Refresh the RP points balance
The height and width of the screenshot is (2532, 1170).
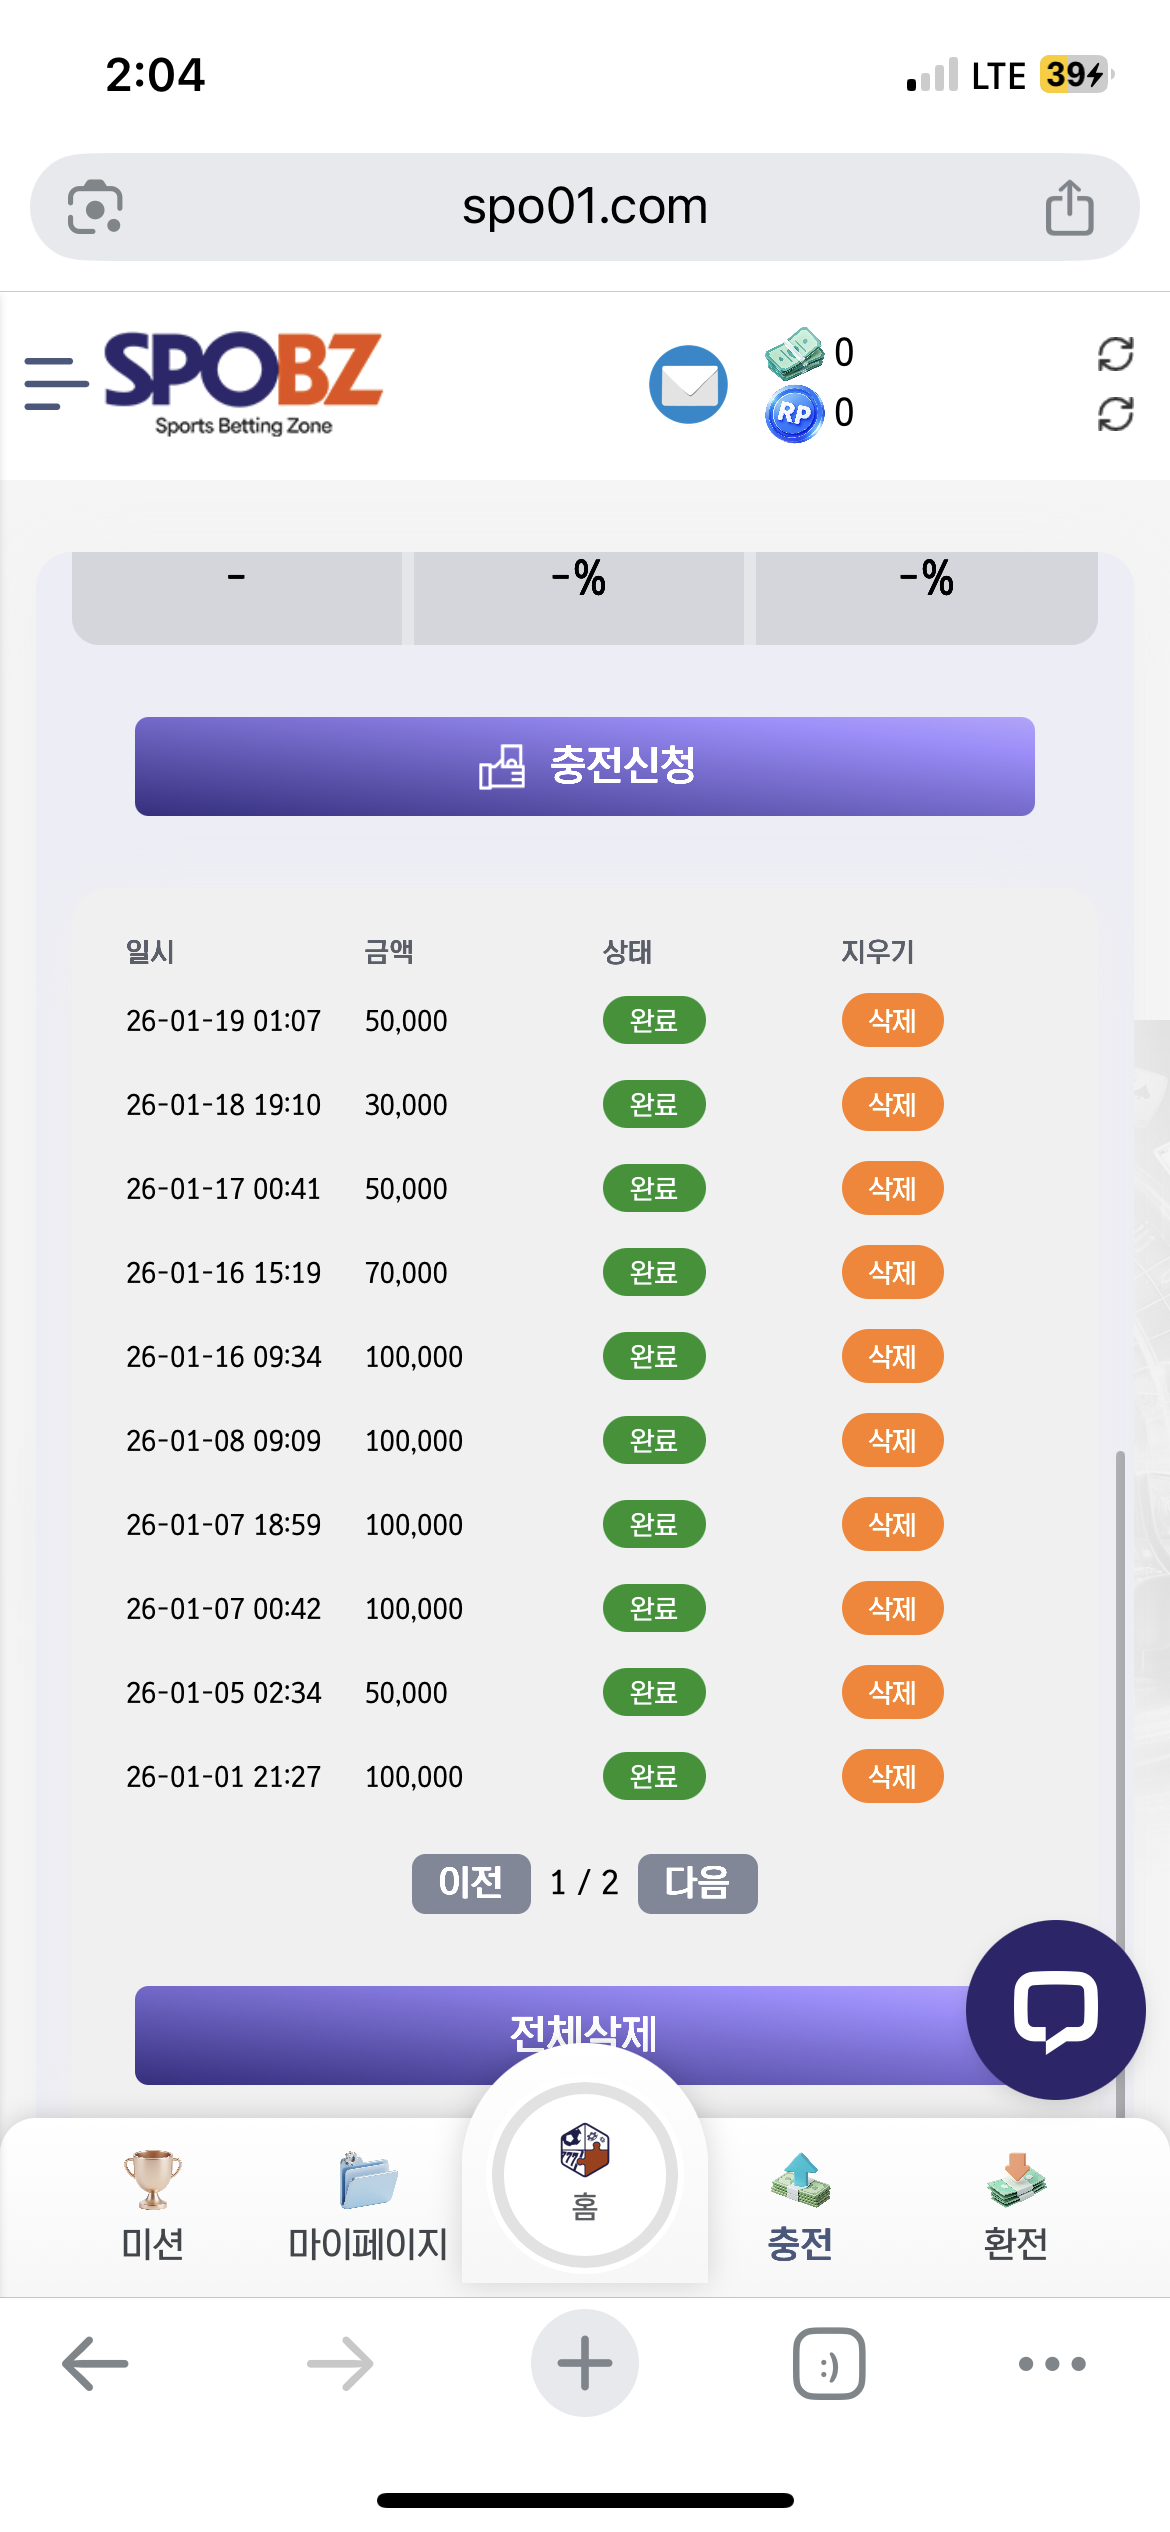coord(1115,414)
